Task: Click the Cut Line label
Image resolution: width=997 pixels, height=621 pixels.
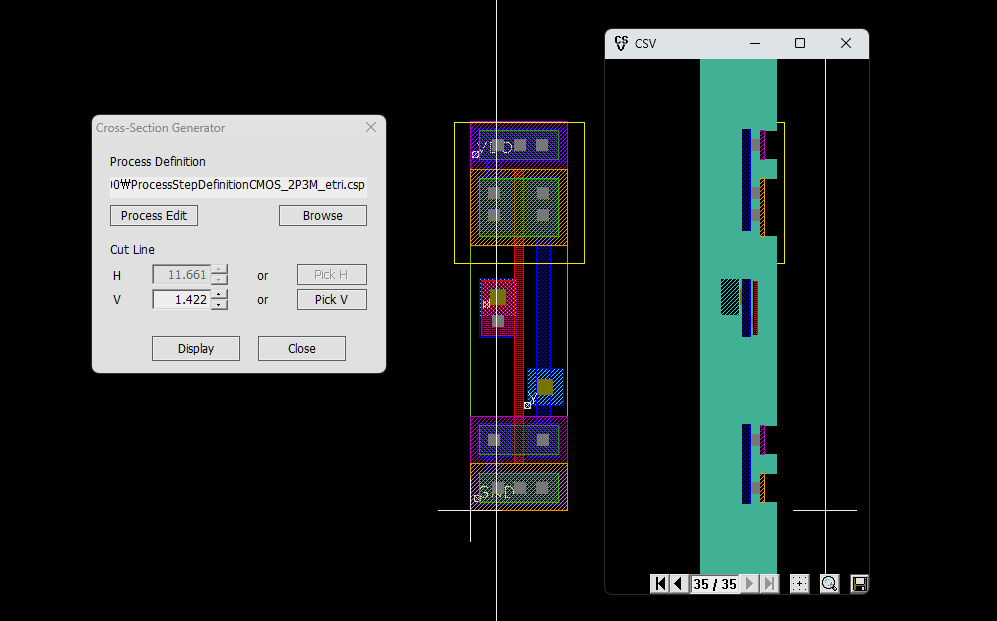Action: (132, 249)
